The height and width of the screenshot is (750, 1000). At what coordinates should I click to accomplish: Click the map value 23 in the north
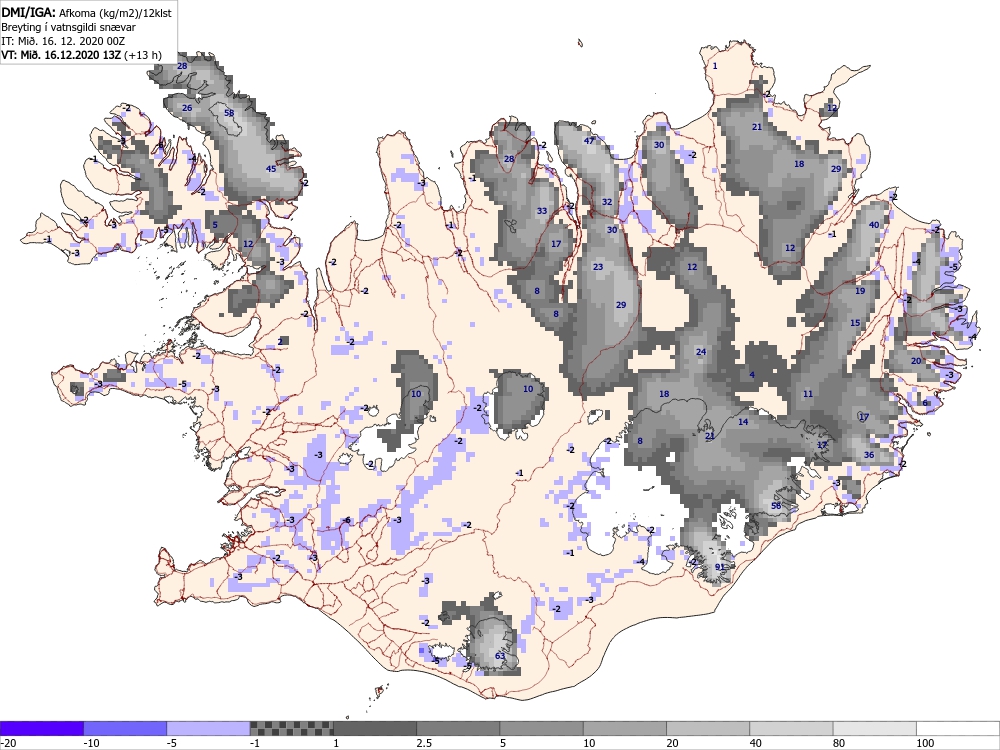click(x=598, y=267)
